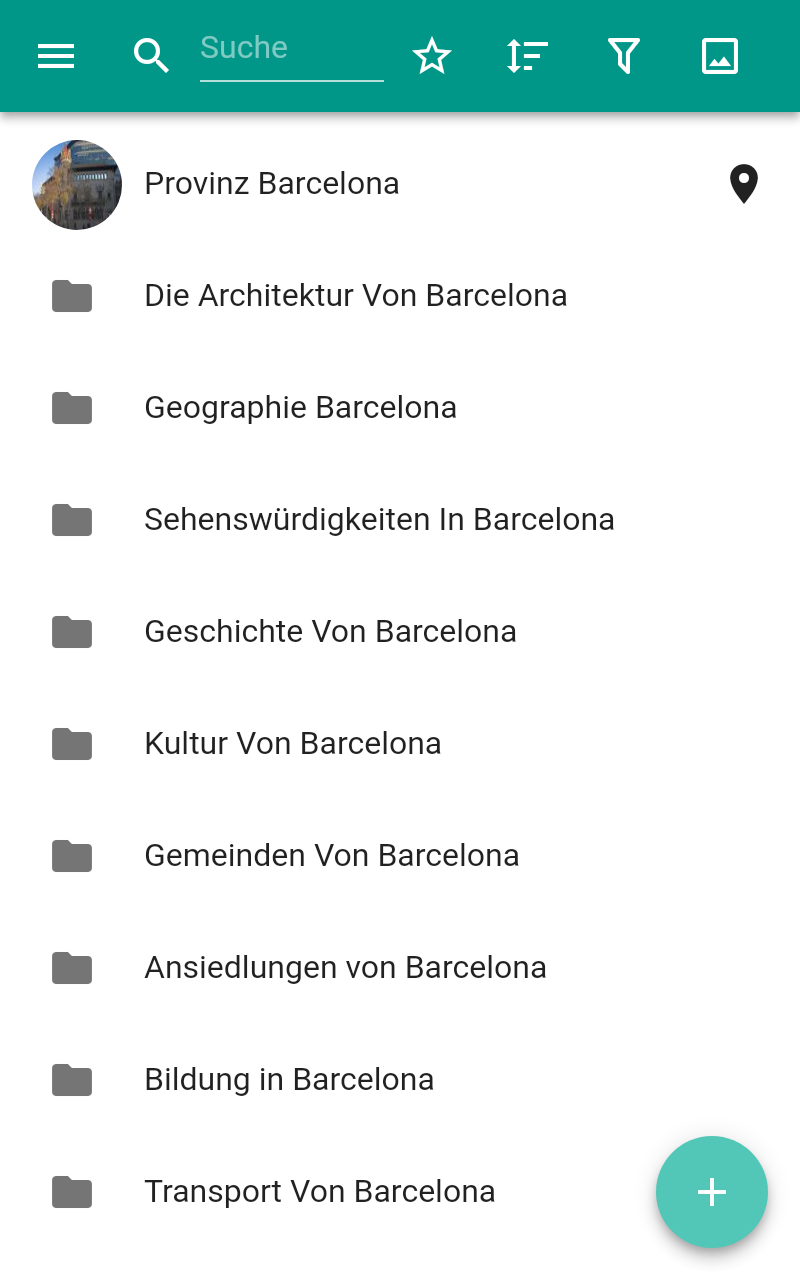Open the Kultur Von Barcelona entry
Image resolution: width=800 pixels, height=1280 pixels.
pyautogui.click(x=293, y=744)
